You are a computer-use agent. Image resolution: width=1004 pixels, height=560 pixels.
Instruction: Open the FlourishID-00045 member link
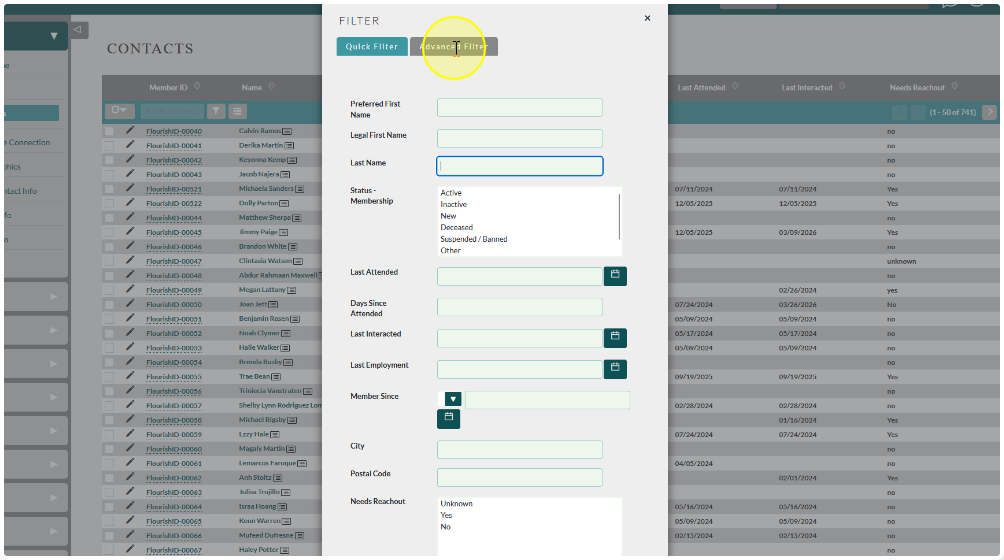pyautogui.click(x=174, y=232)
